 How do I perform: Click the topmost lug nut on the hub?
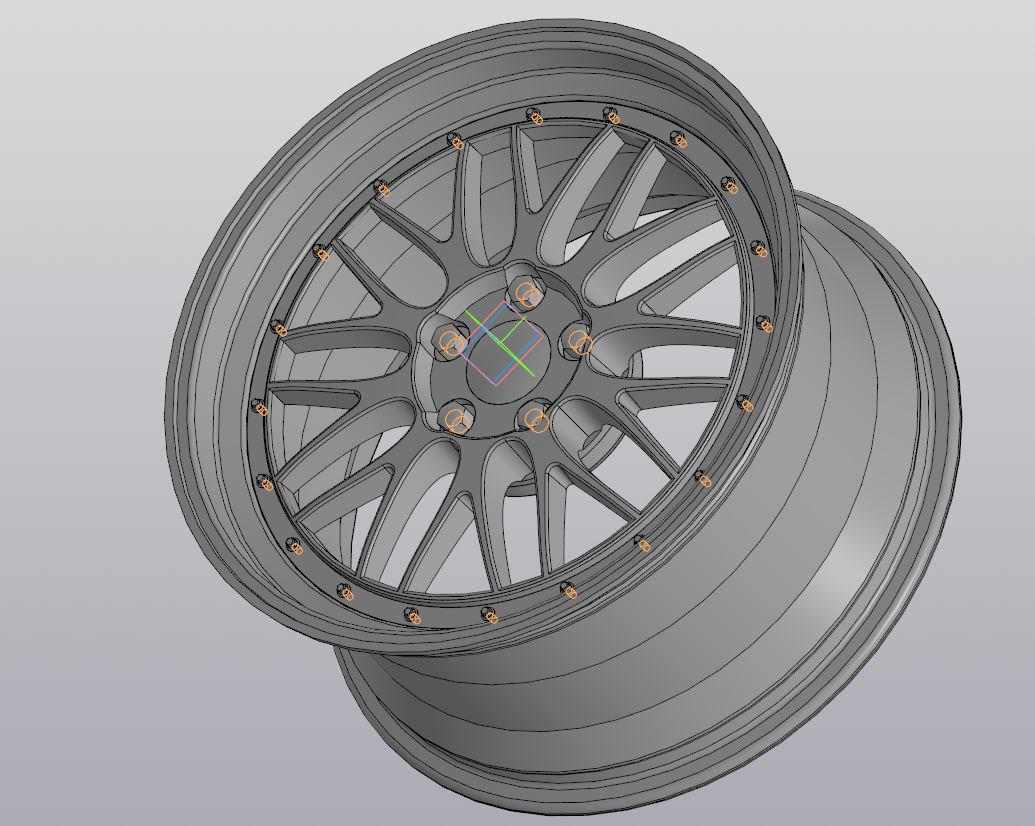[x=525, y=293]
